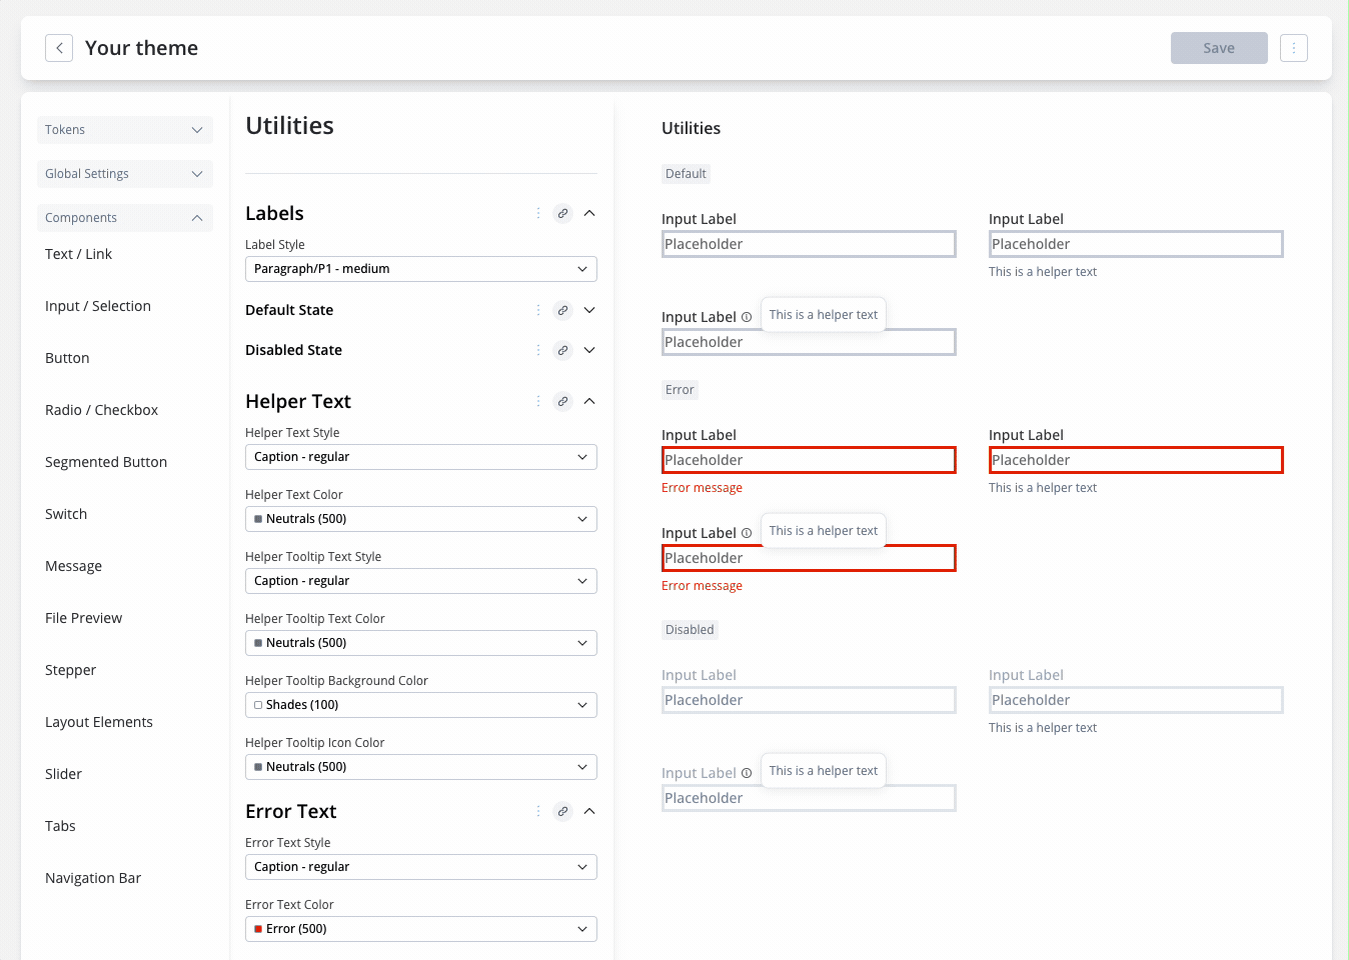Screen dimensions: 1349x960
Task: Open the Helper Tooltip Background Color dropdown
Action: pyautogui.click(x=421, y=705)
